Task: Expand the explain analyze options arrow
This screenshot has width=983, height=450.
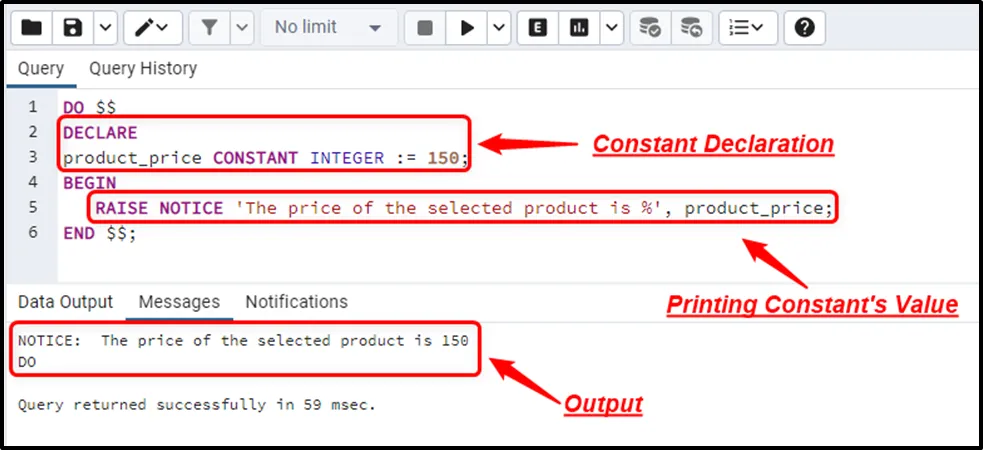Action: click(611, 28)
